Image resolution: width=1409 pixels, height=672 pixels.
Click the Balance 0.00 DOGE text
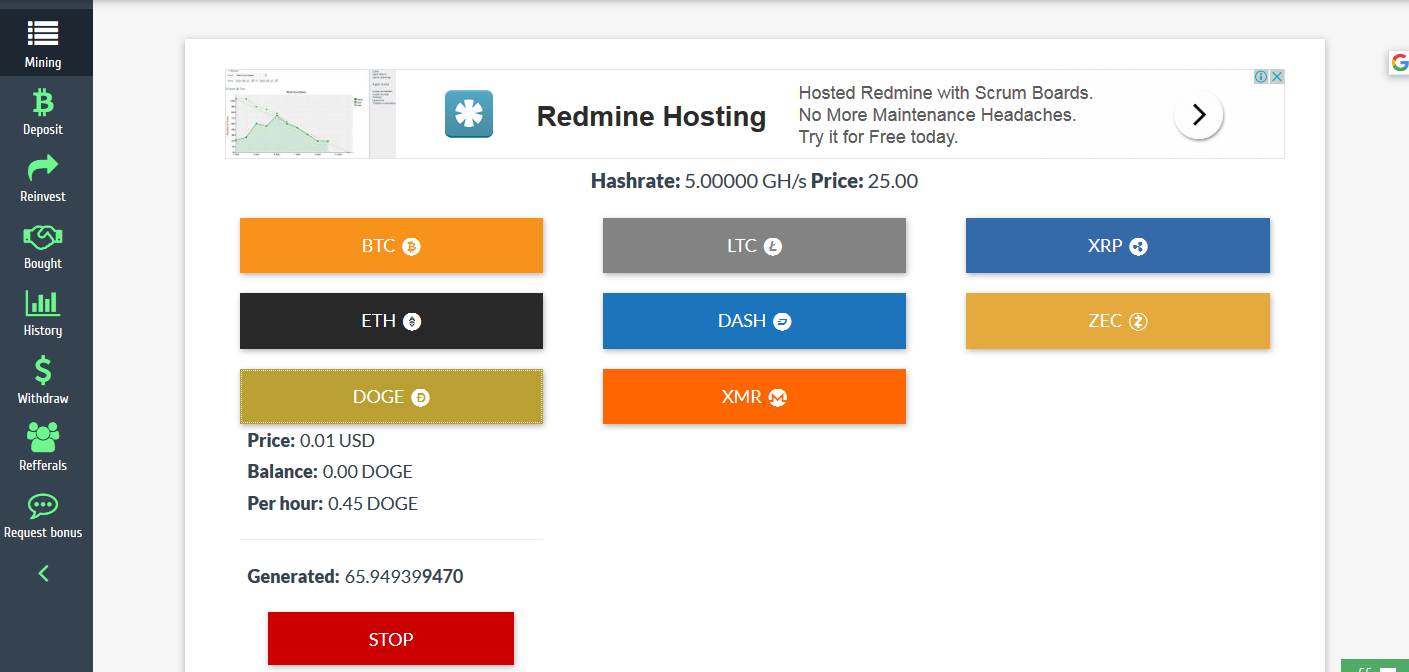tap(330, 472)
